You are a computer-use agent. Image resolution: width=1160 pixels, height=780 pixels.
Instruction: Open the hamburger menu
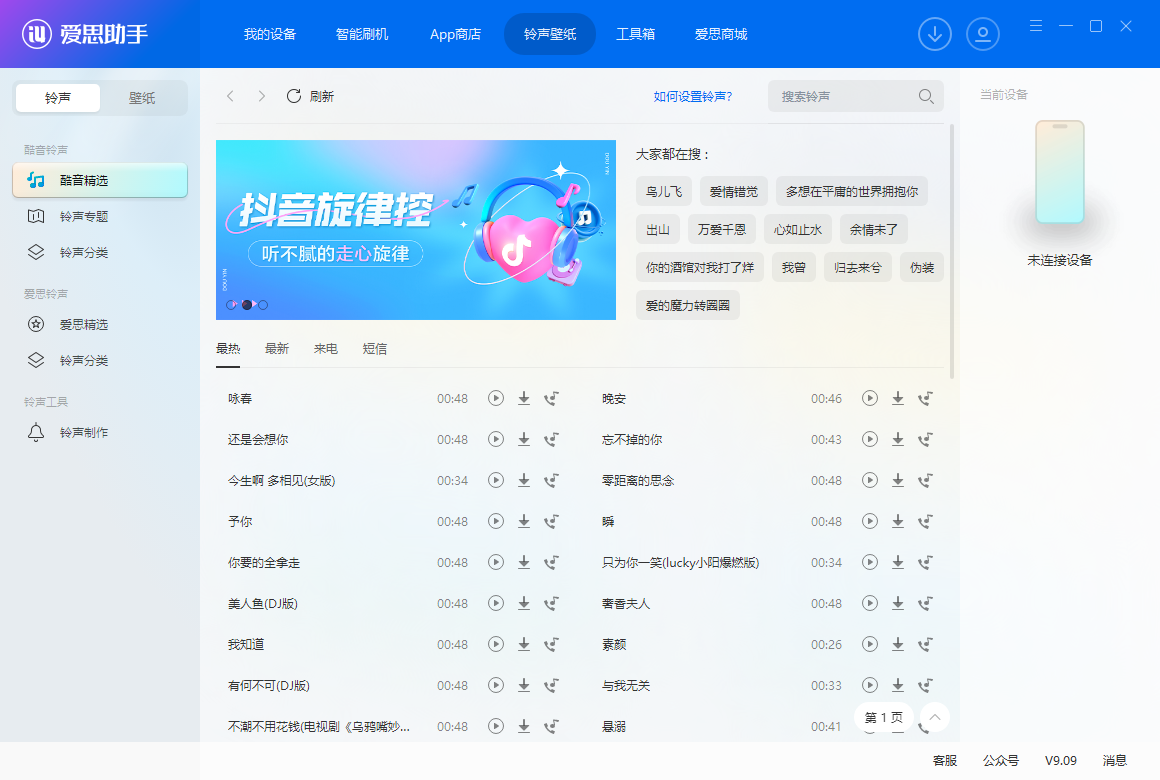tap(1035, 25)
